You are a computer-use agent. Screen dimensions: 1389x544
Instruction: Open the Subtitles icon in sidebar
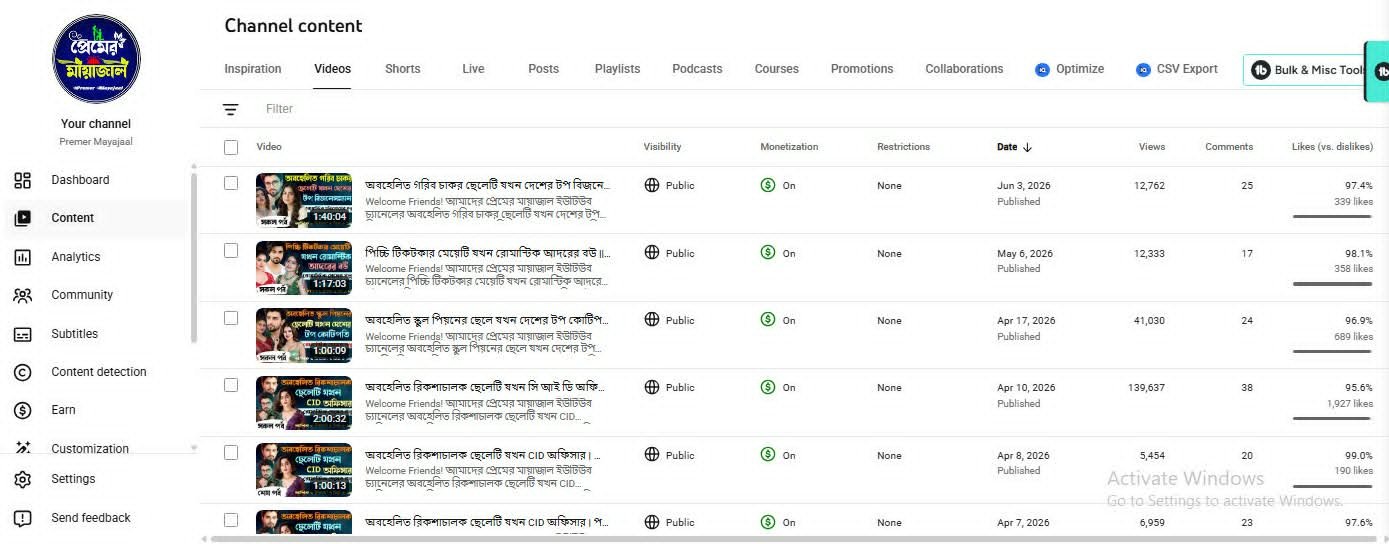pyautogui.click(x=22, y=334)
